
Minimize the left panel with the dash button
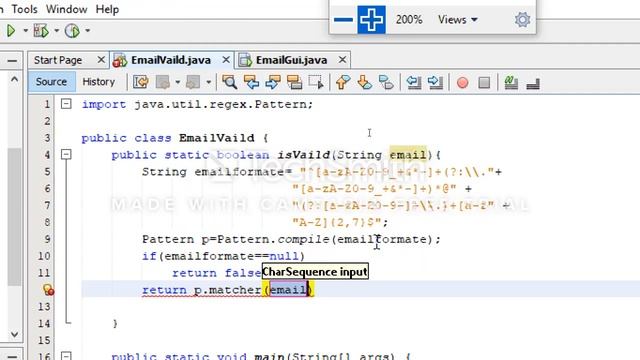12,61
